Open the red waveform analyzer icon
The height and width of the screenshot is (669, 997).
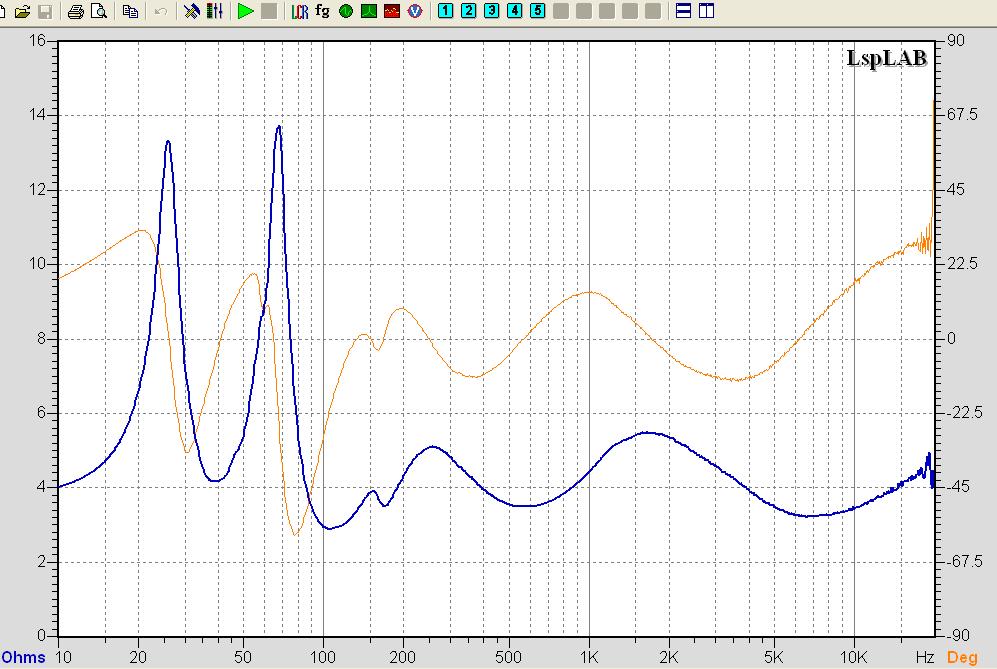pyautogui.click(x=392, y=11)
